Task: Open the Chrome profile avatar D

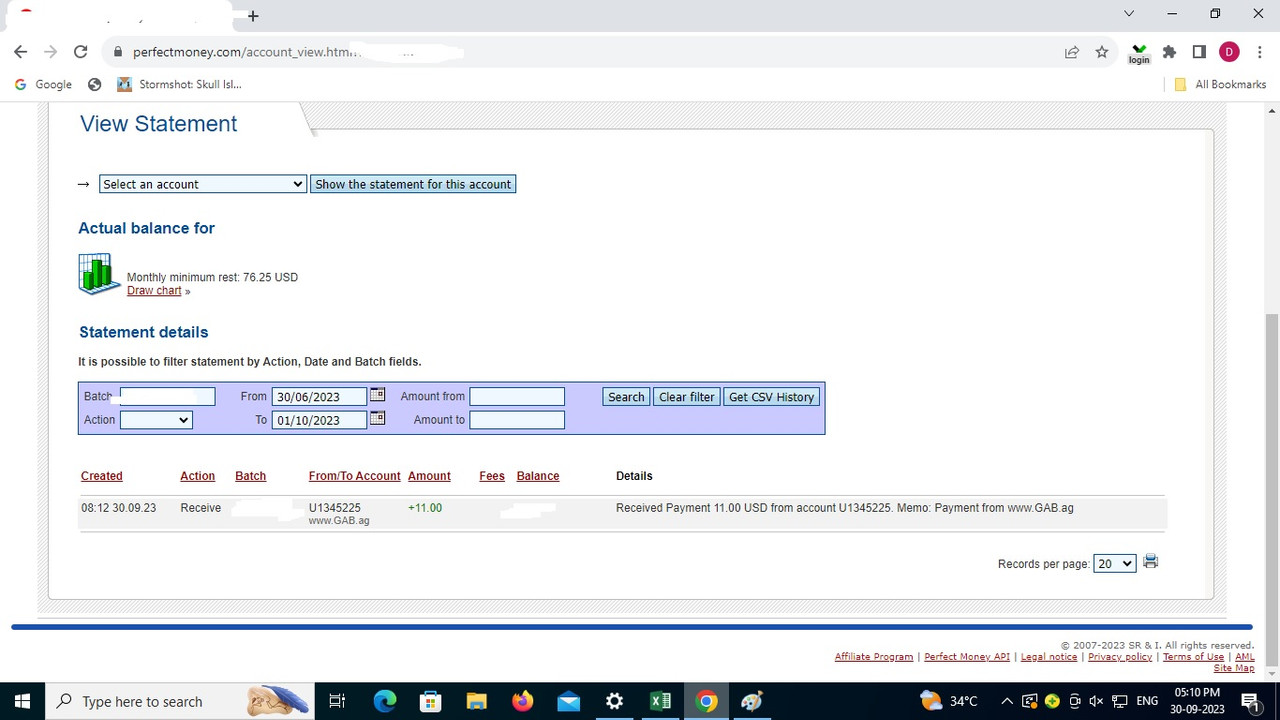Action: point(1229,52)
